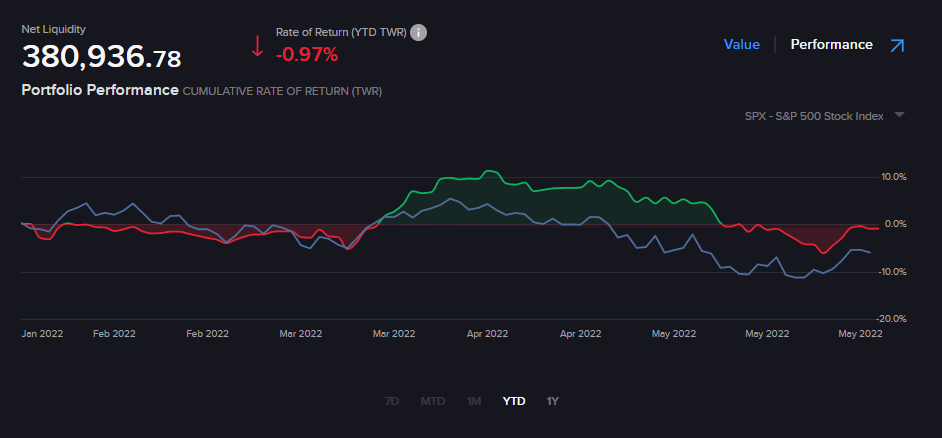This screenshot has width=942, height=438.
Task: Click the Net Liquidity amount 380,936.78
Action: [x=101, y=57]
